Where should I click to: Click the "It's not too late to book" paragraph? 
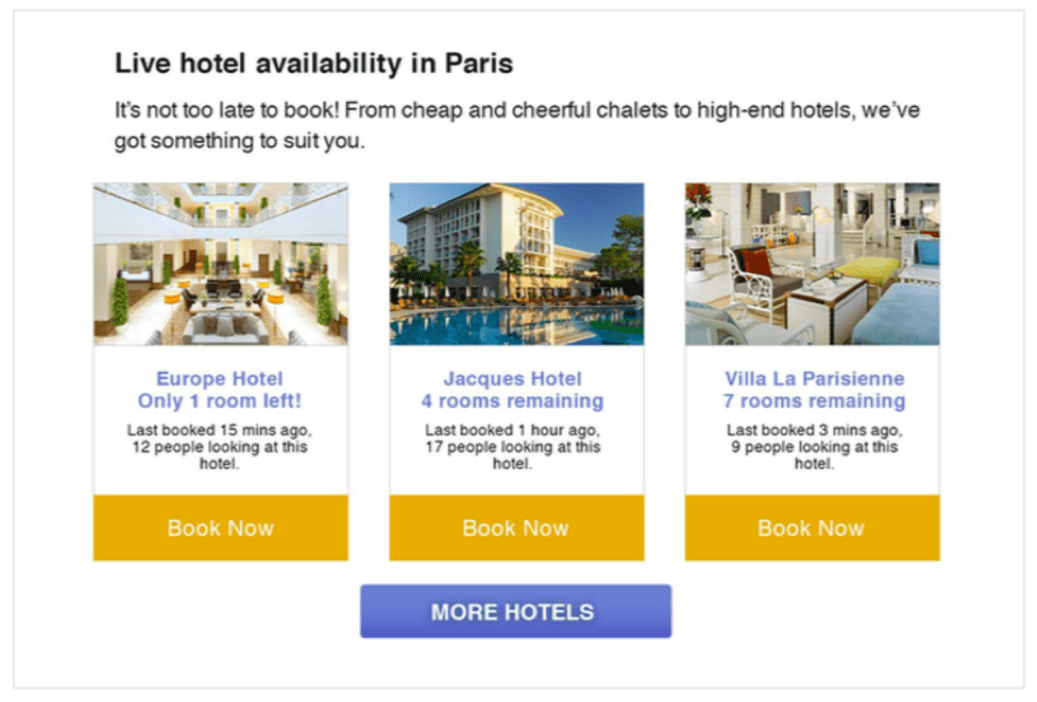point(516,125)
